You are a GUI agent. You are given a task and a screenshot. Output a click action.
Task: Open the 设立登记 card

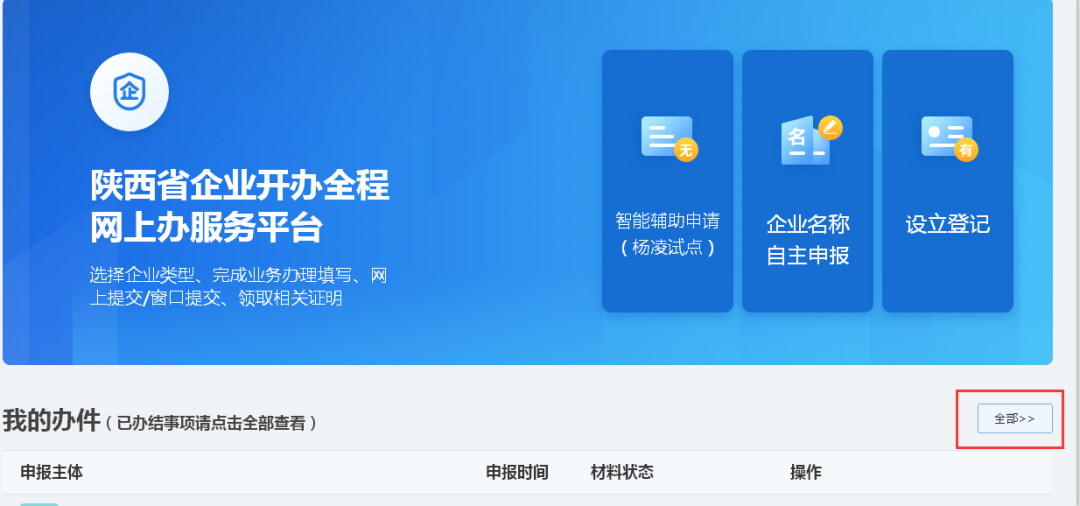point(947,181)
